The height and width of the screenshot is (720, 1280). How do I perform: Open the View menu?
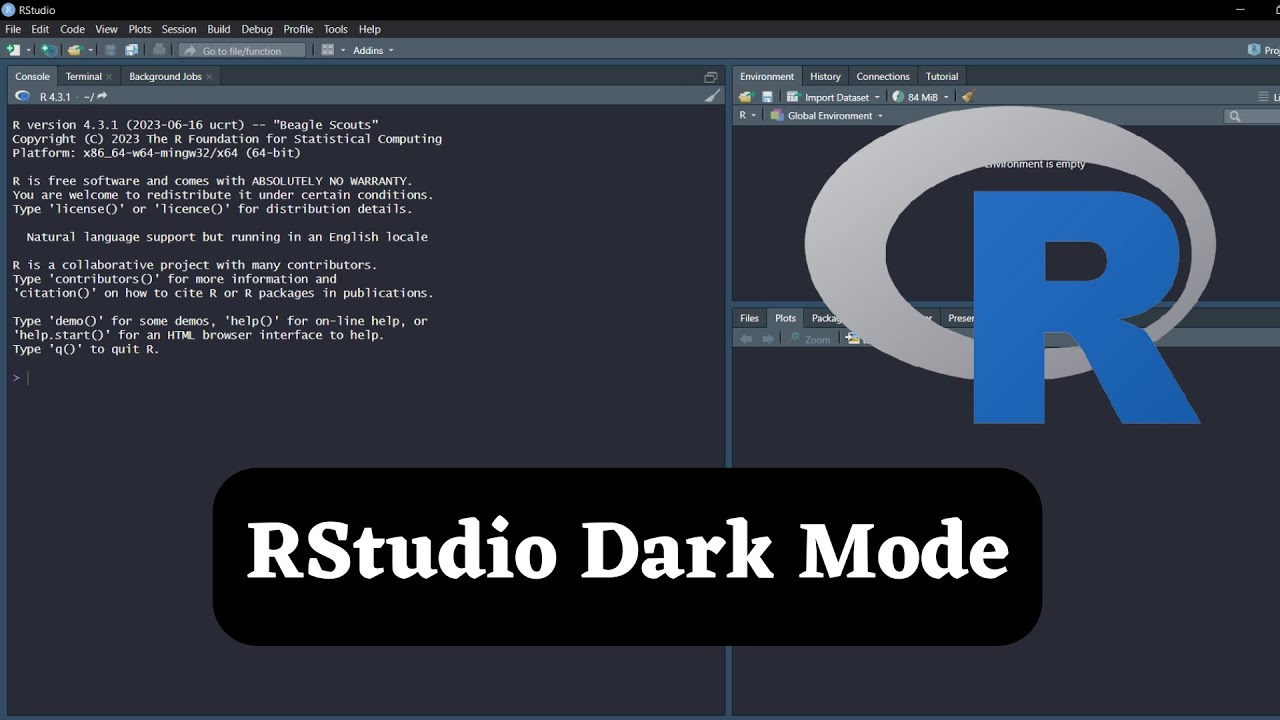(106, 29)
